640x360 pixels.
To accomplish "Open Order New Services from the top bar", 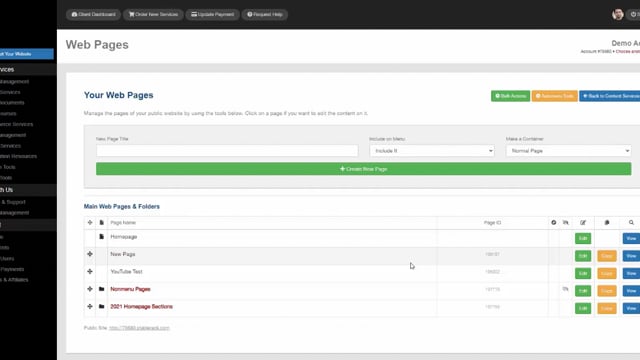I will 153,14.
